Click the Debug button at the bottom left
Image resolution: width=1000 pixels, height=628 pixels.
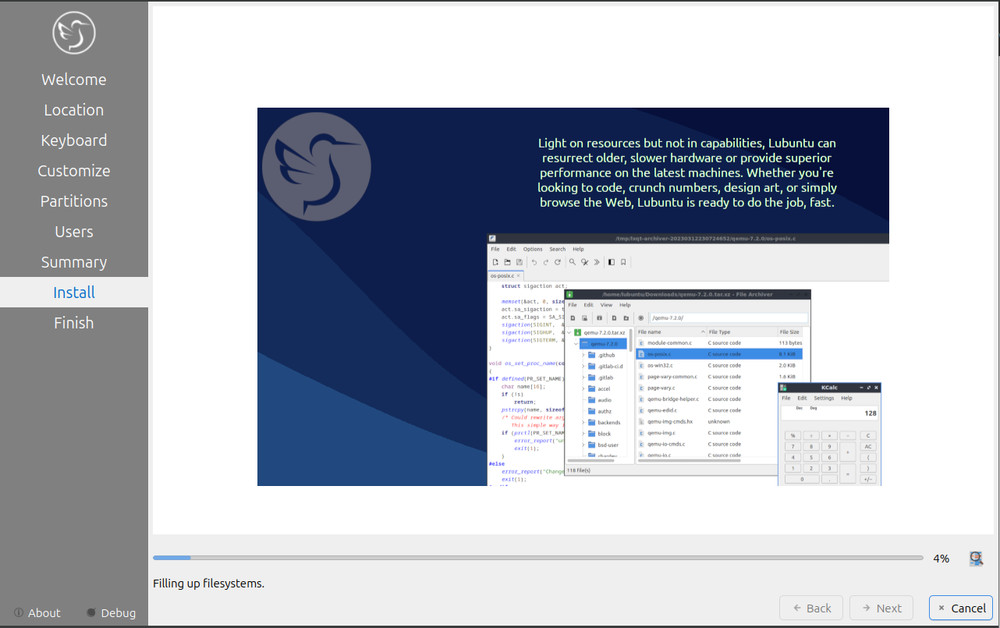click(x=111, y=612)
